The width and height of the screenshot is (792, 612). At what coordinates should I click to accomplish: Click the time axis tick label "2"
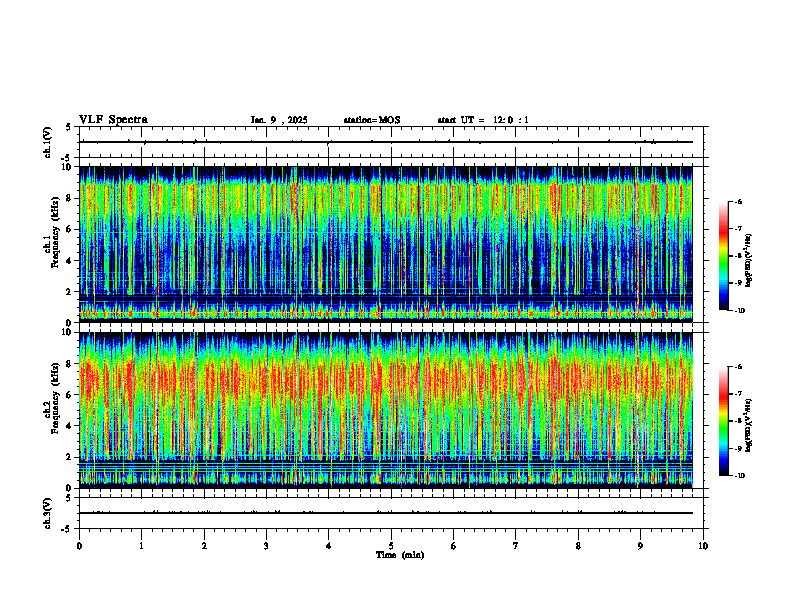point(204,546)
